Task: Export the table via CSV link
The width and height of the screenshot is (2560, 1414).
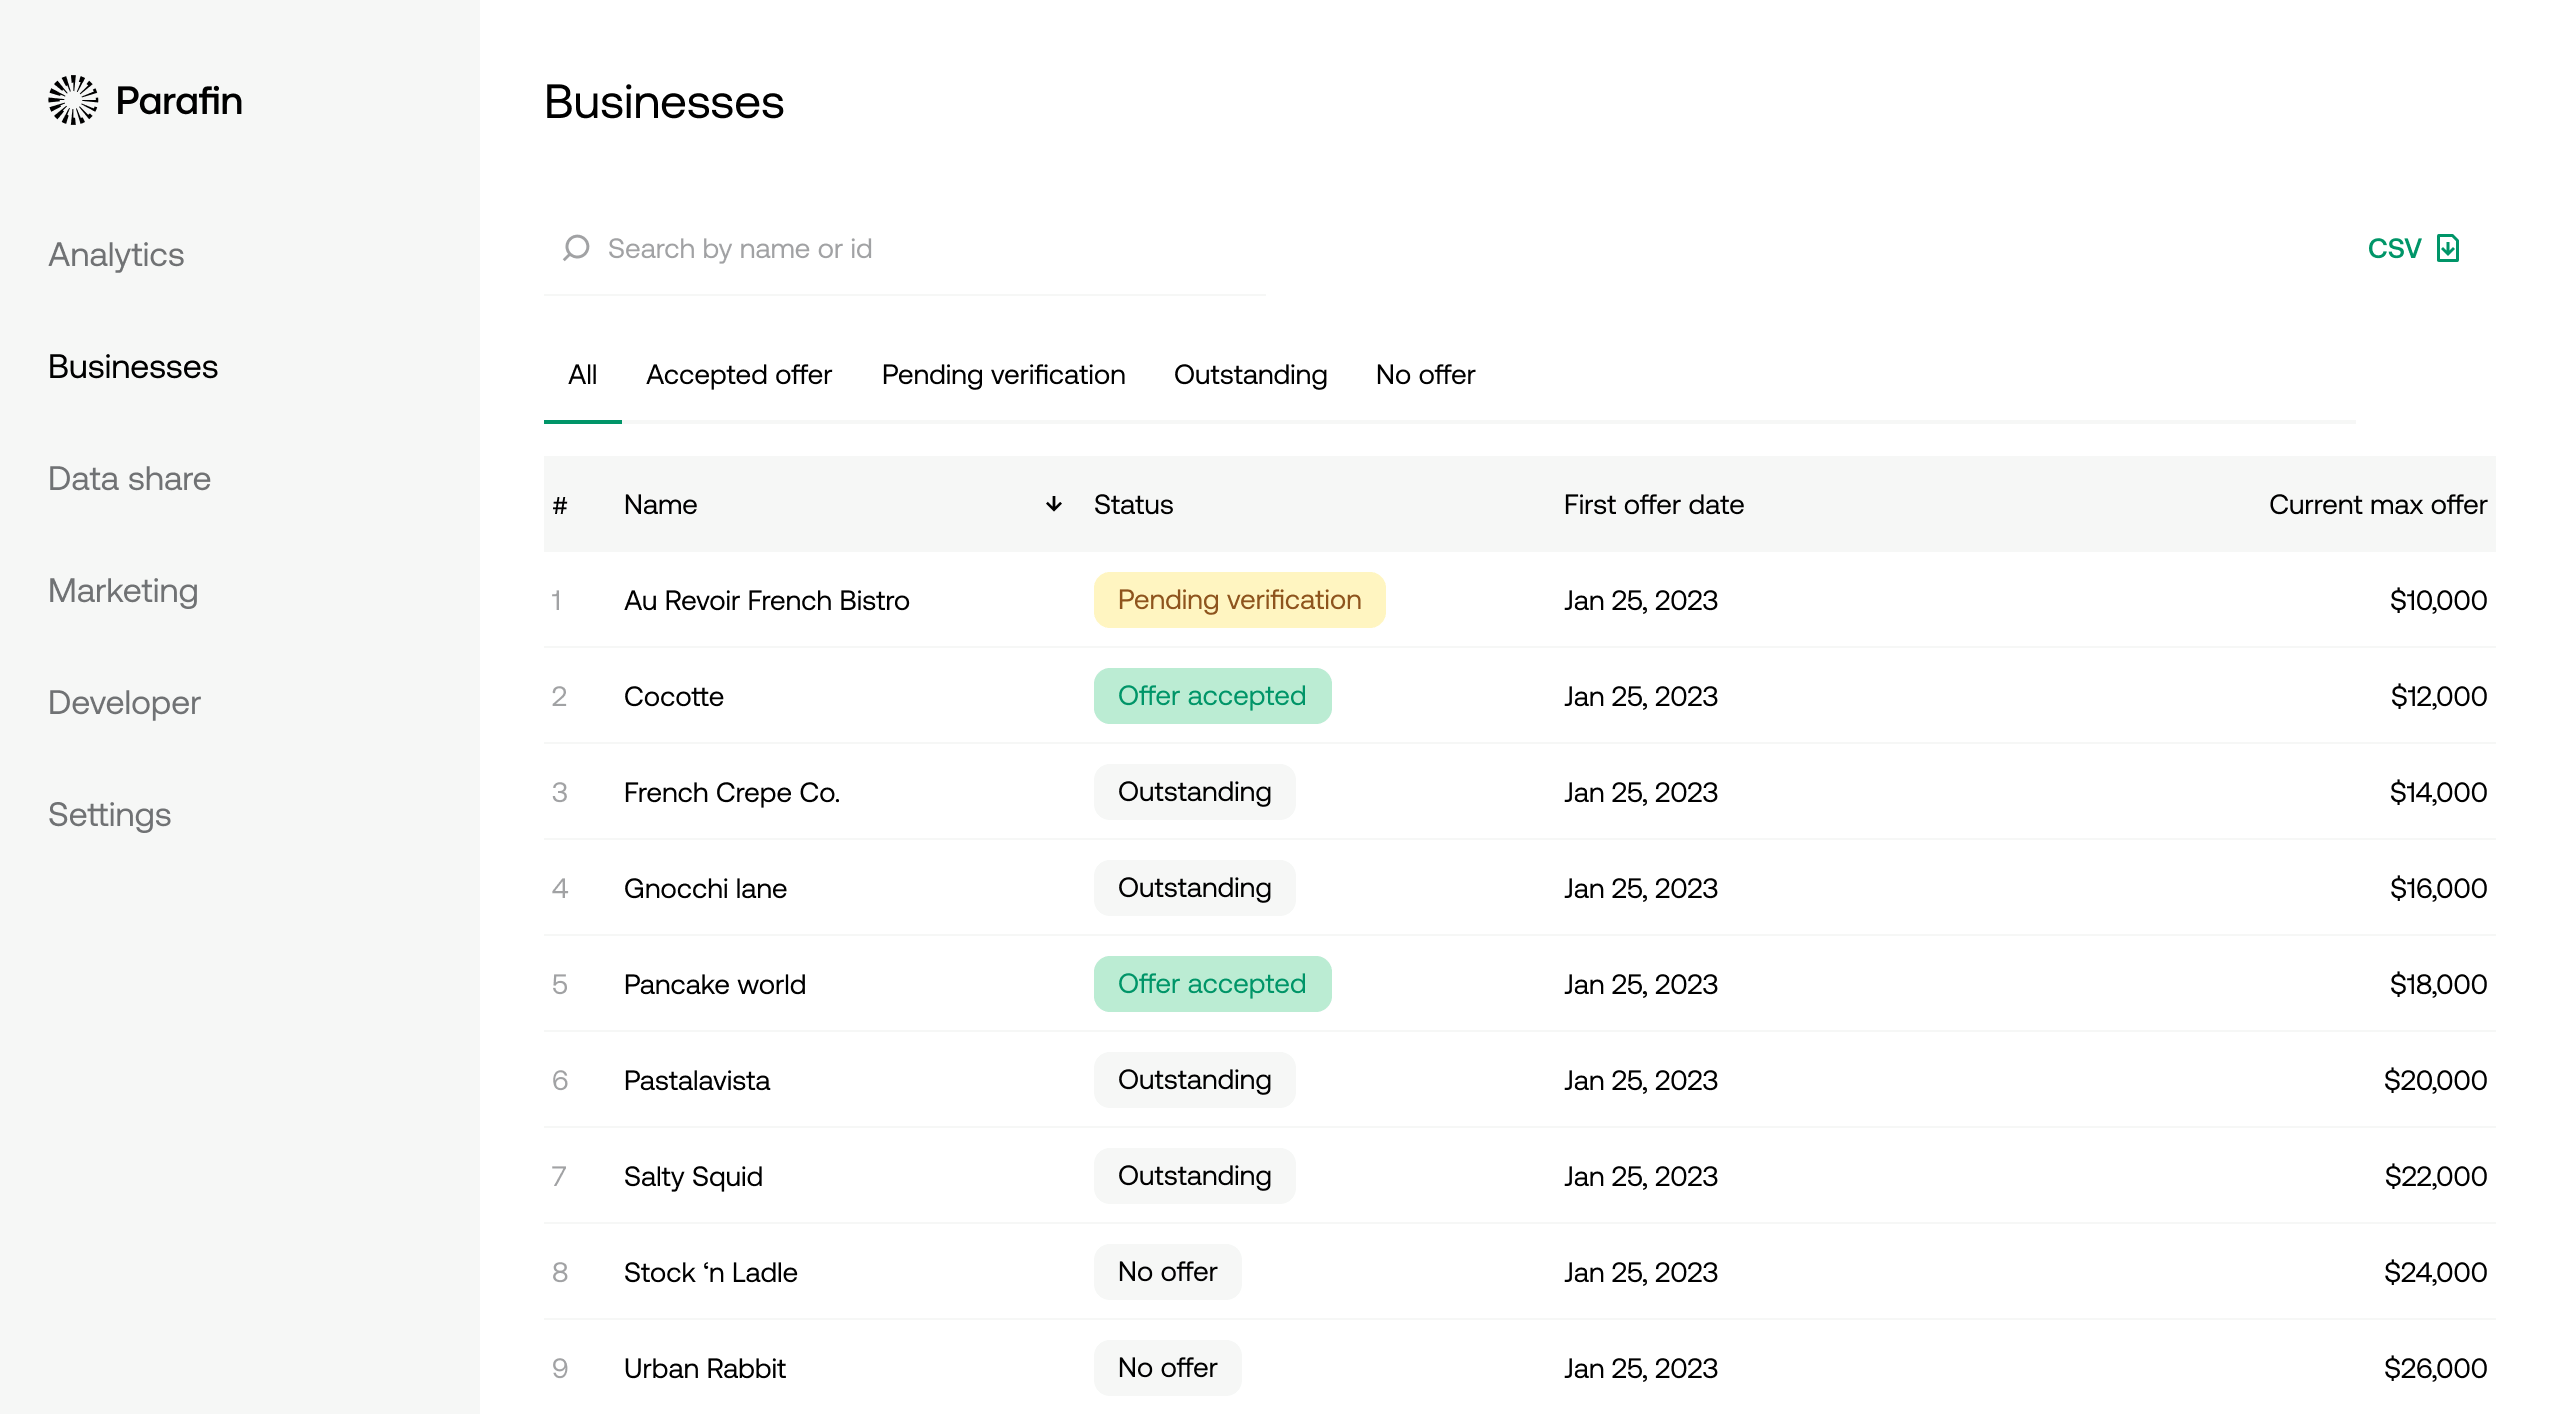Action: pos(2394,248)
